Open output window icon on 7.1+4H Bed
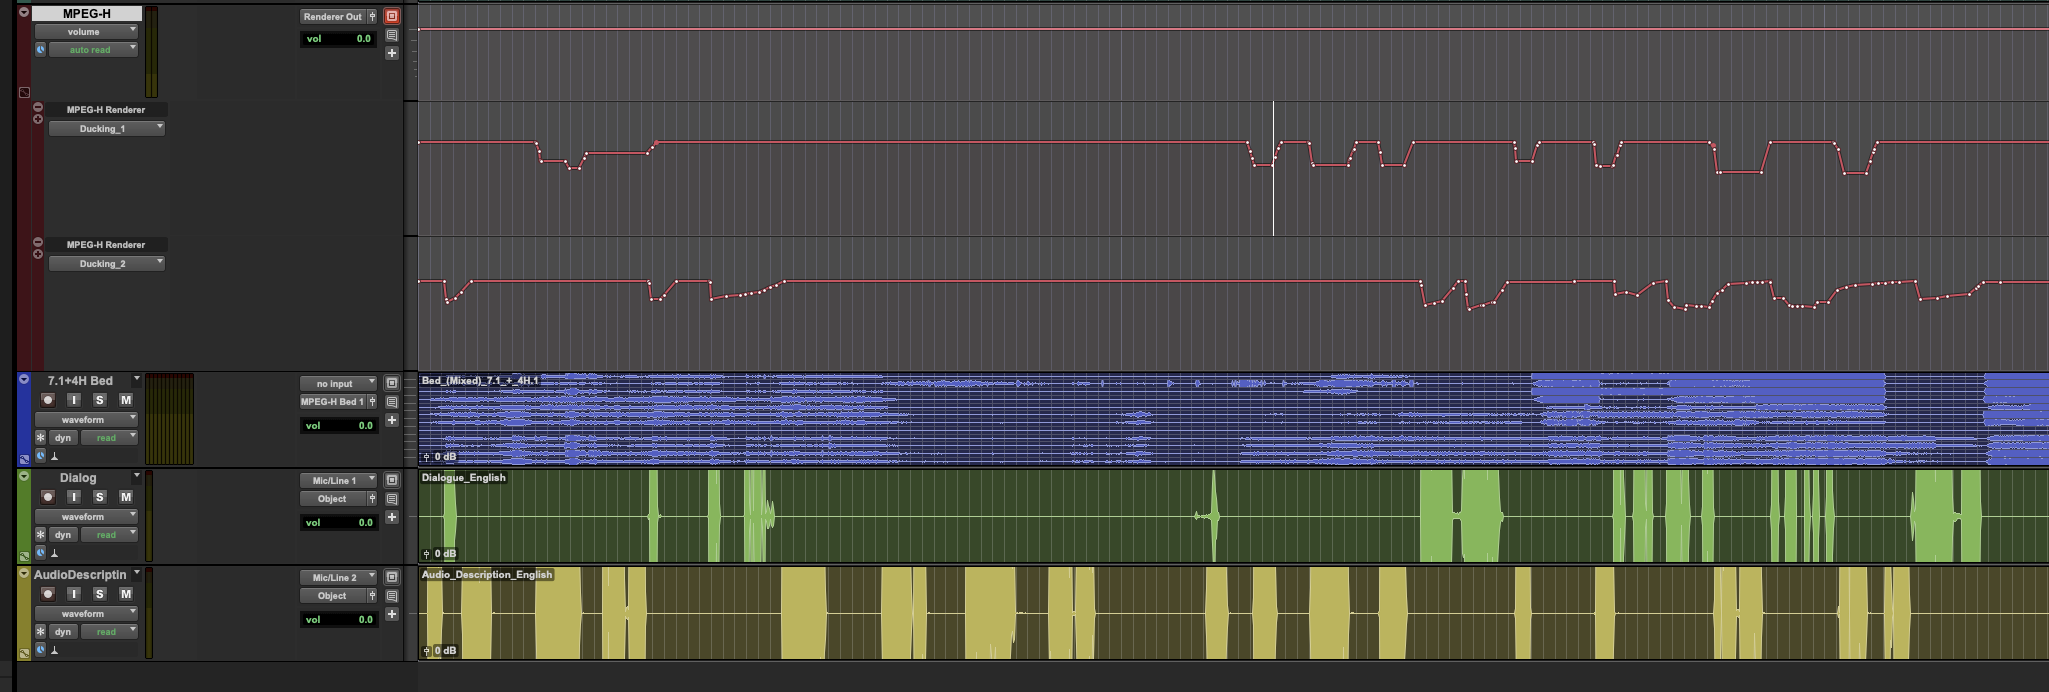This screenshot has height=692, width=2049. point(392,383)
